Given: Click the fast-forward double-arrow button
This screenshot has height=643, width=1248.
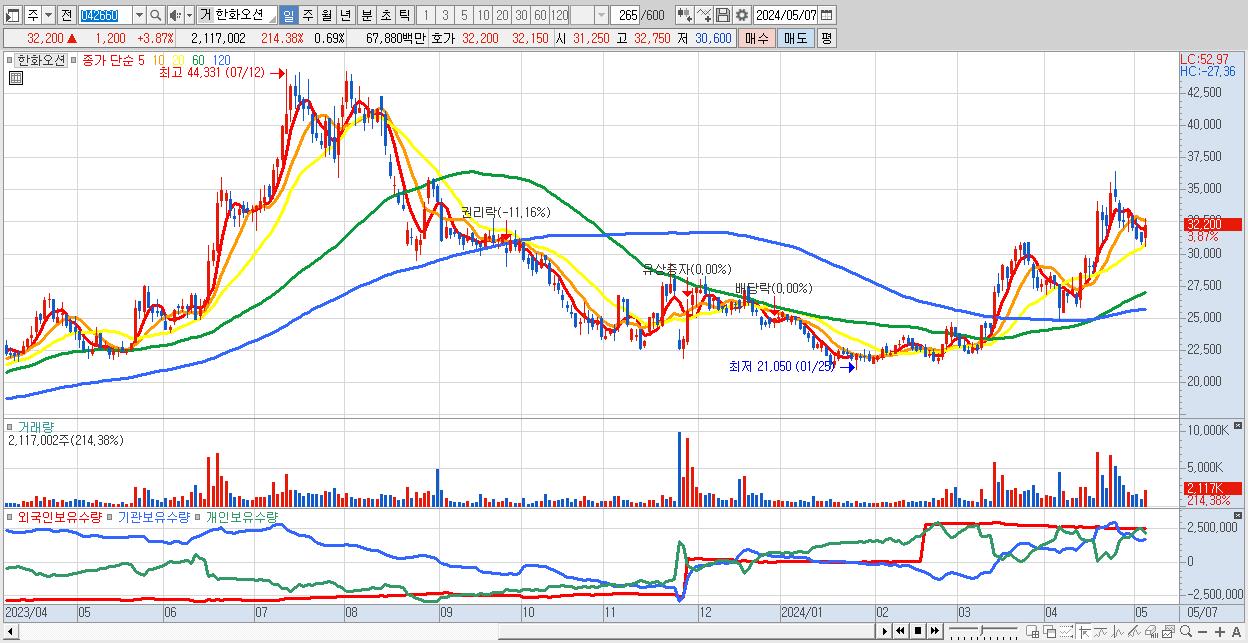Looking at the screenshot, I should (934, 631).
